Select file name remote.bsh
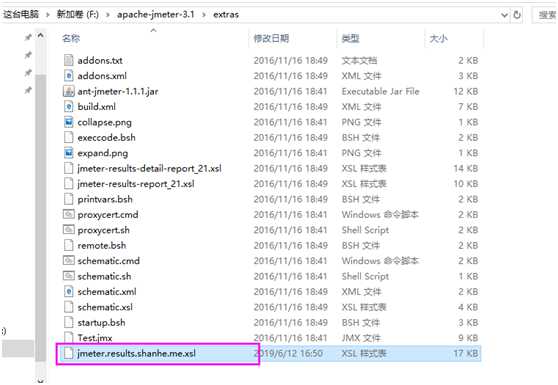558x385 pixels. [102, 246]
